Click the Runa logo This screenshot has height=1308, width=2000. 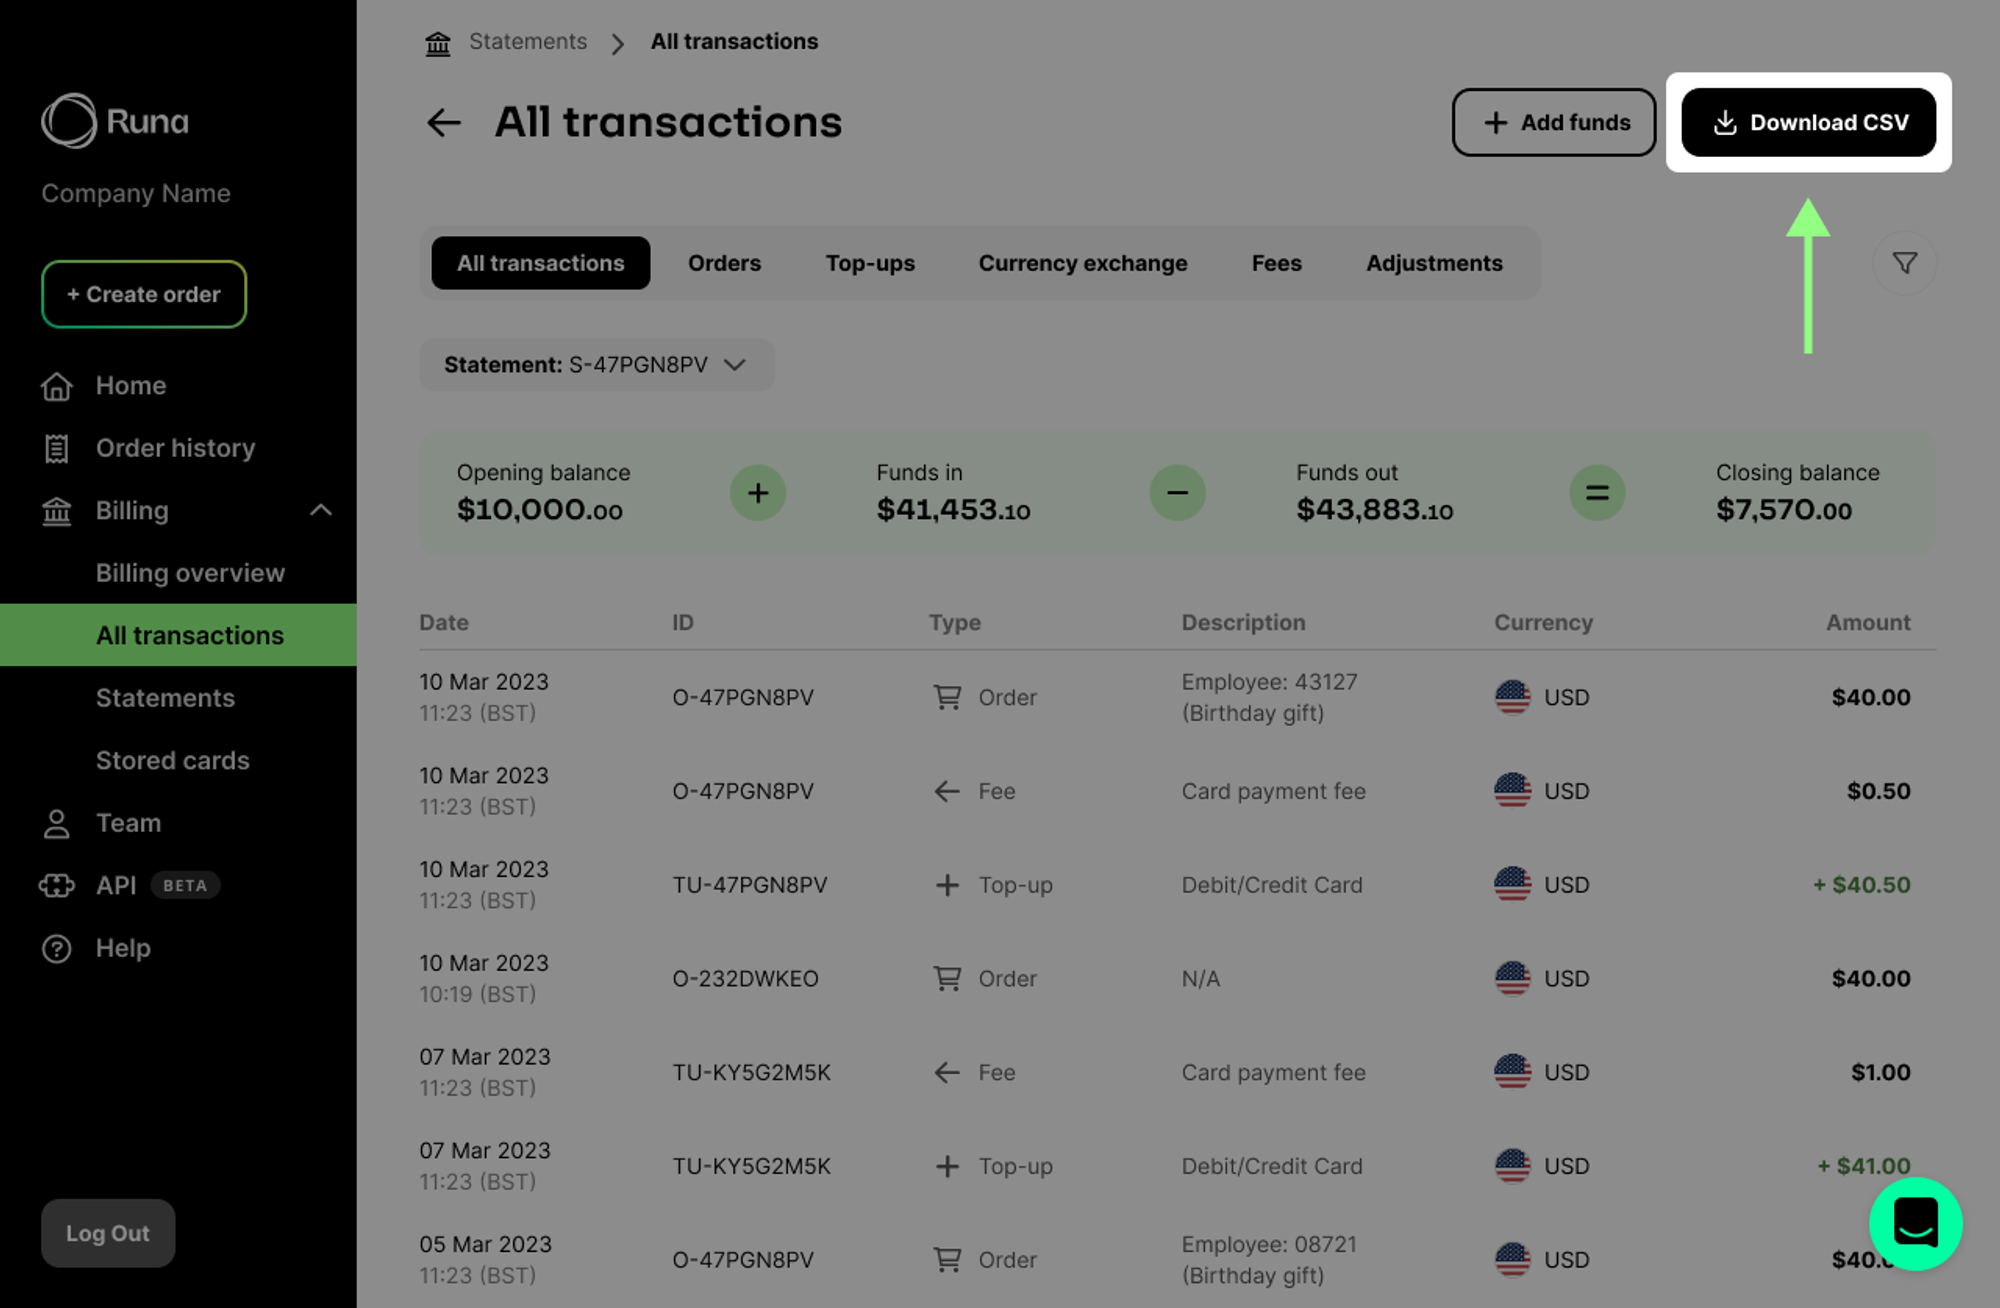click(x=115, y=121)
